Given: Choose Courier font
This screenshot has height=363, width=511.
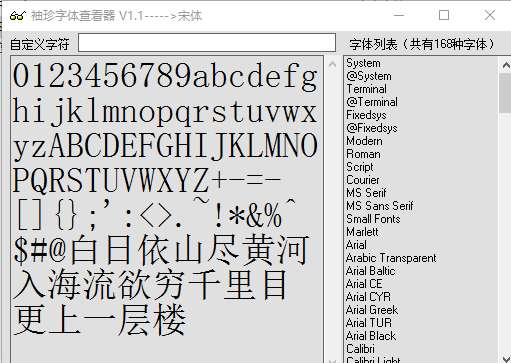Looking at the screenshot, I should click(x=363, y=180).
